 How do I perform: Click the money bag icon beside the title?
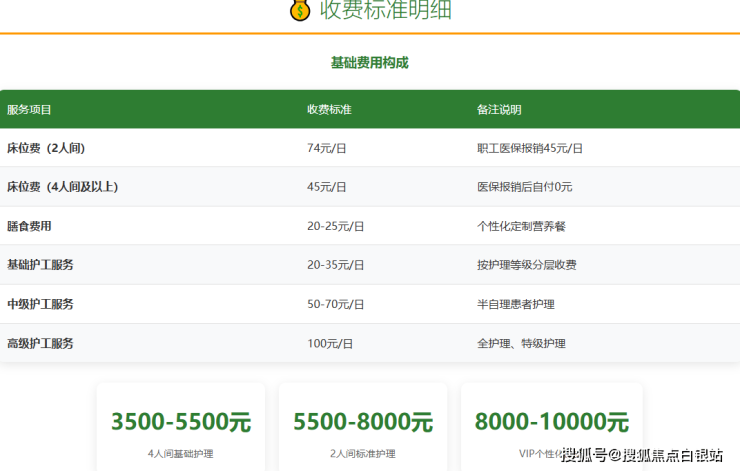pos(300,11)
